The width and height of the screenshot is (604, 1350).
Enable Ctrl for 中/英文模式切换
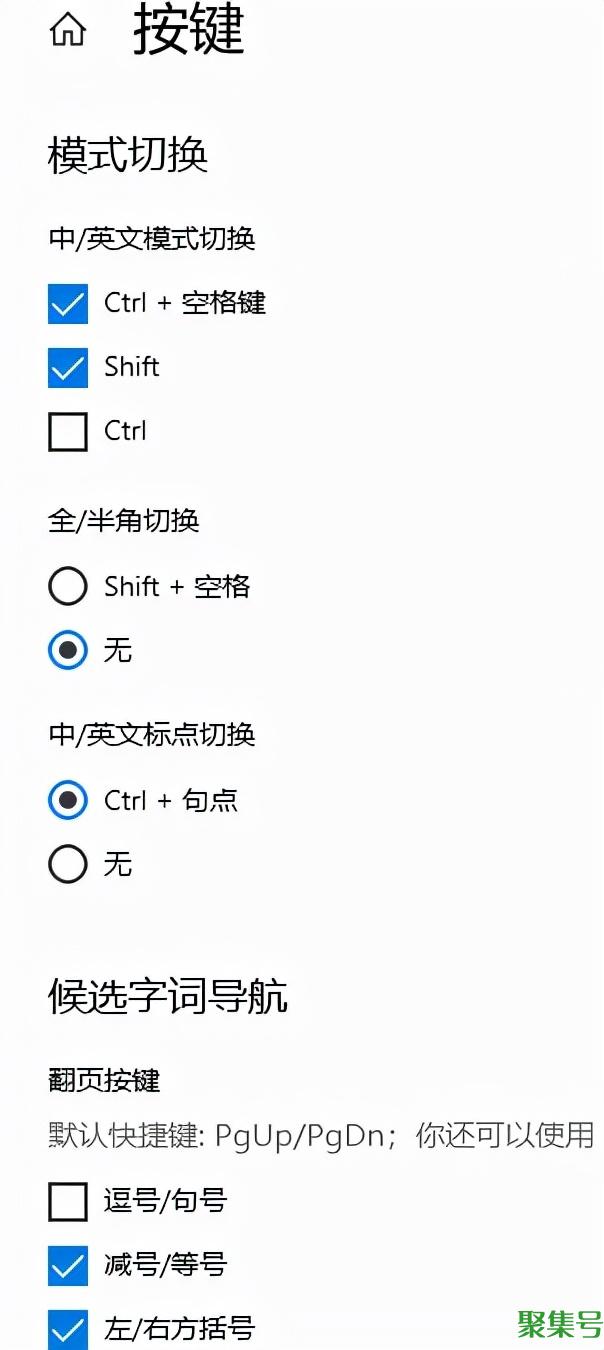[67, 432]
